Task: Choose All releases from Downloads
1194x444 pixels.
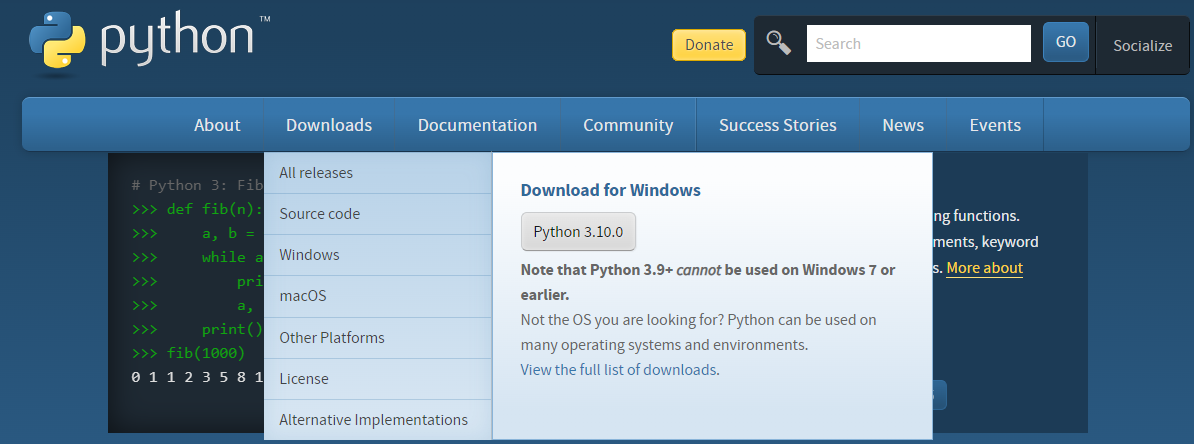Action: [378, 173]
